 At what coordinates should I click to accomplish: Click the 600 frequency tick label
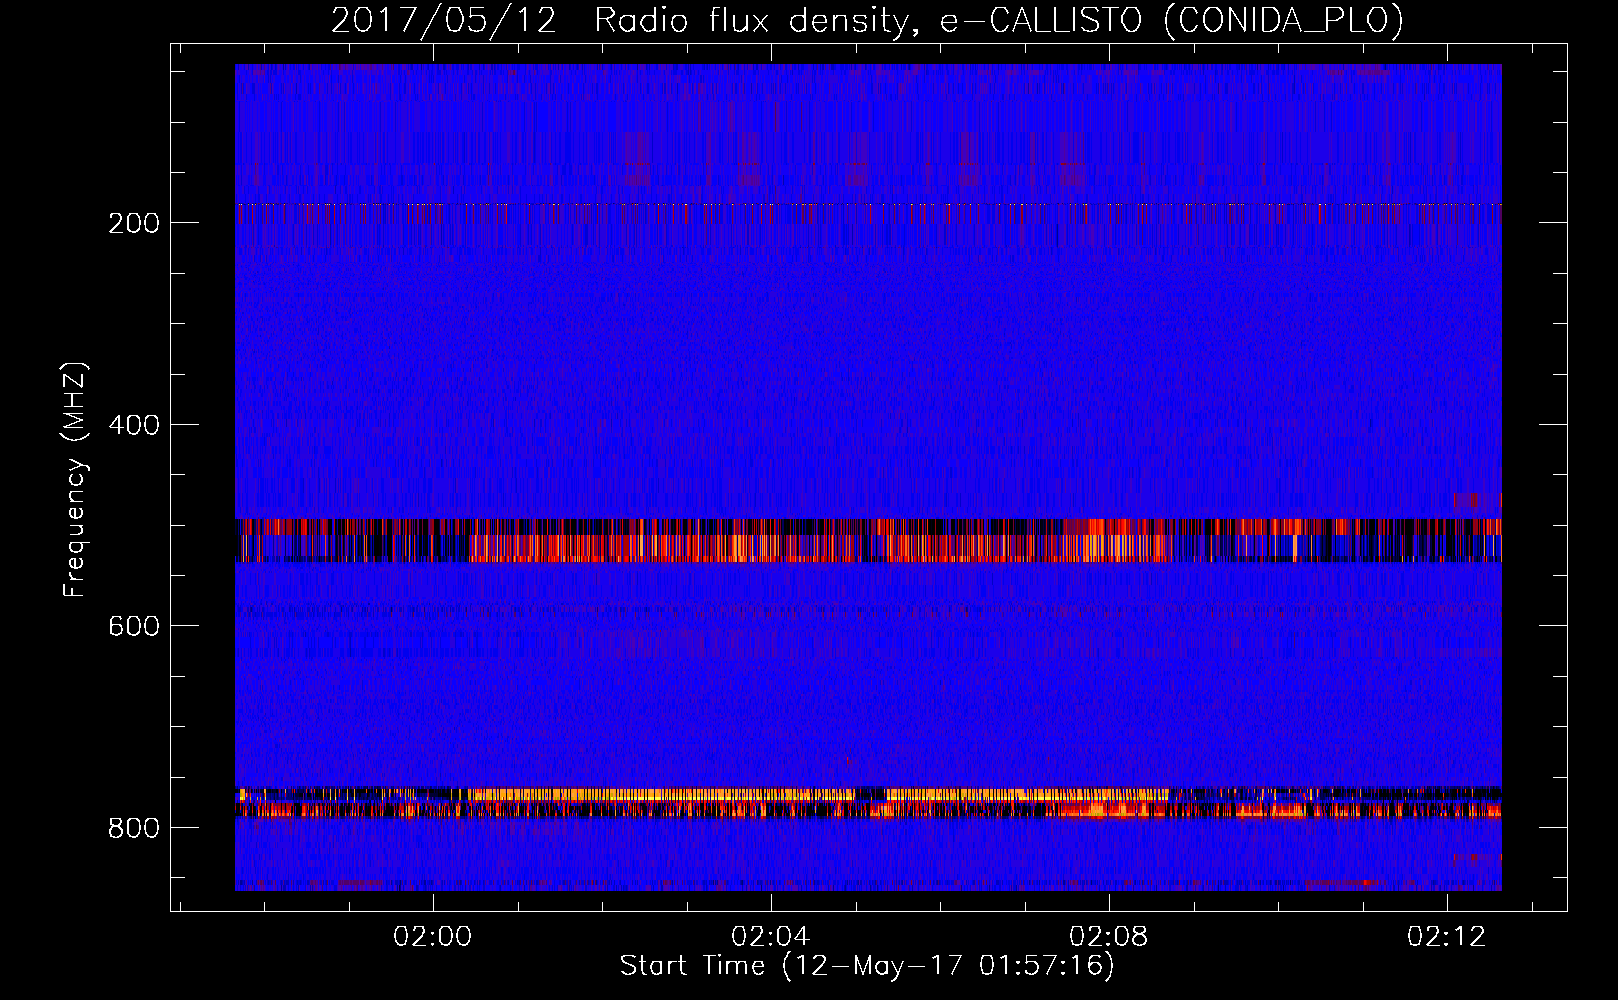coord(134,626)
